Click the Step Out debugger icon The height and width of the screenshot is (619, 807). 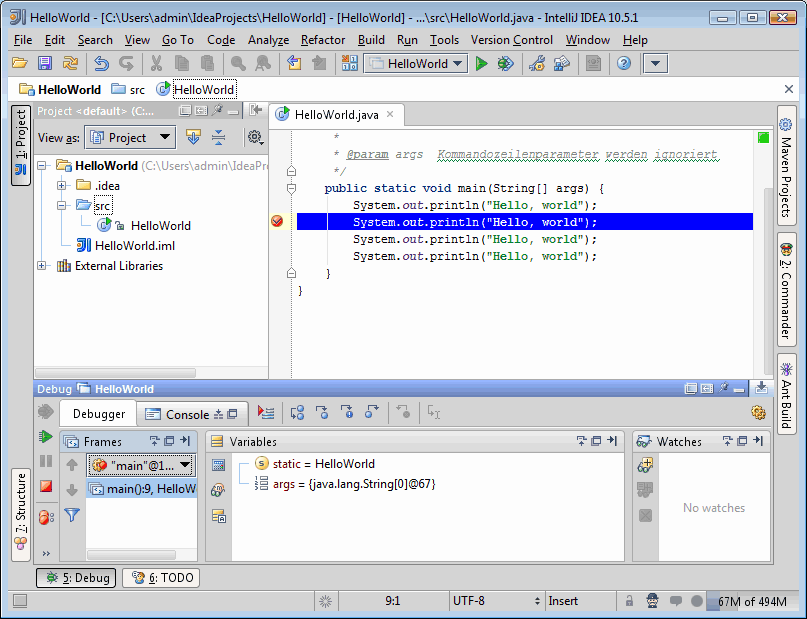372,413
